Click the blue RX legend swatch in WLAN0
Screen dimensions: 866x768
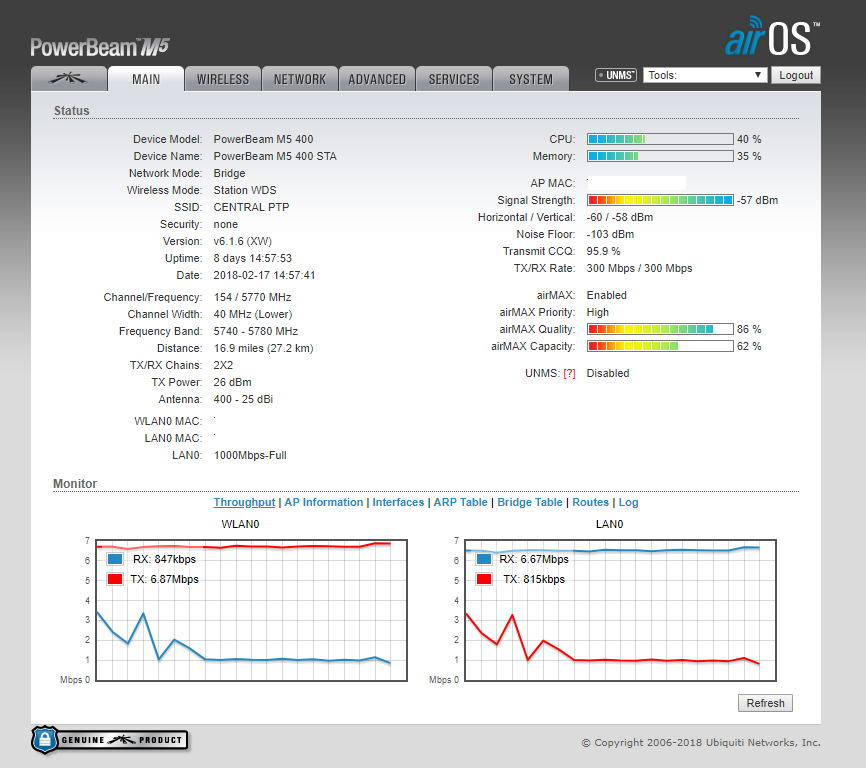click(115, 560)
